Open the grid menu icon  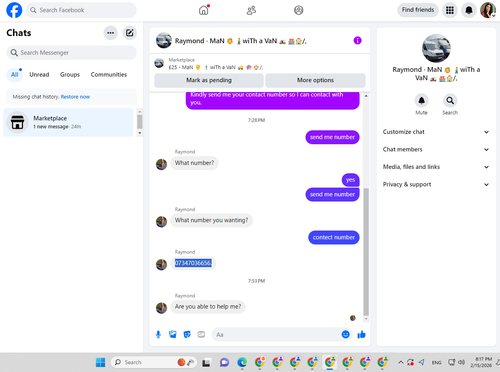coord(450,10)
